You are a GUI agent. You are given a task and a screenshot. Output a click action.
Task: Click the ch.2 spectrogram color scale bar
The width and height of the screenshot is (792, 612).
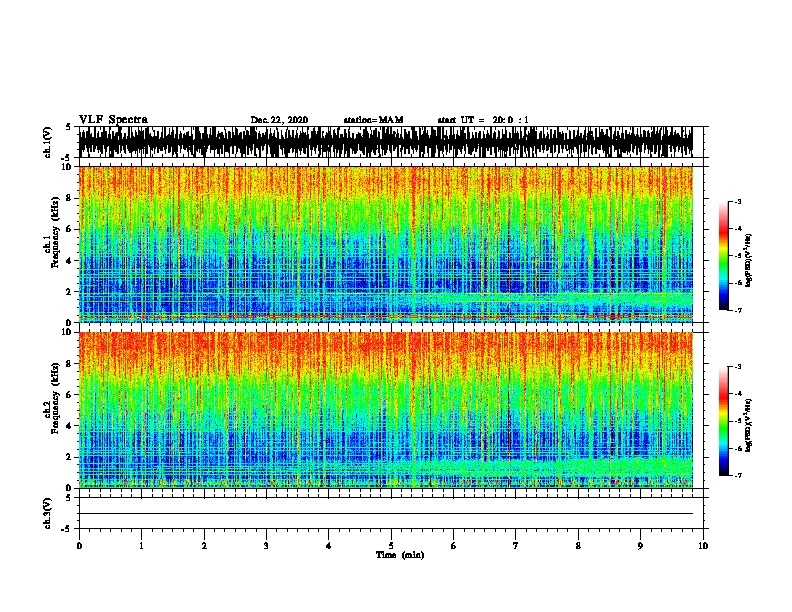[724, 421]
